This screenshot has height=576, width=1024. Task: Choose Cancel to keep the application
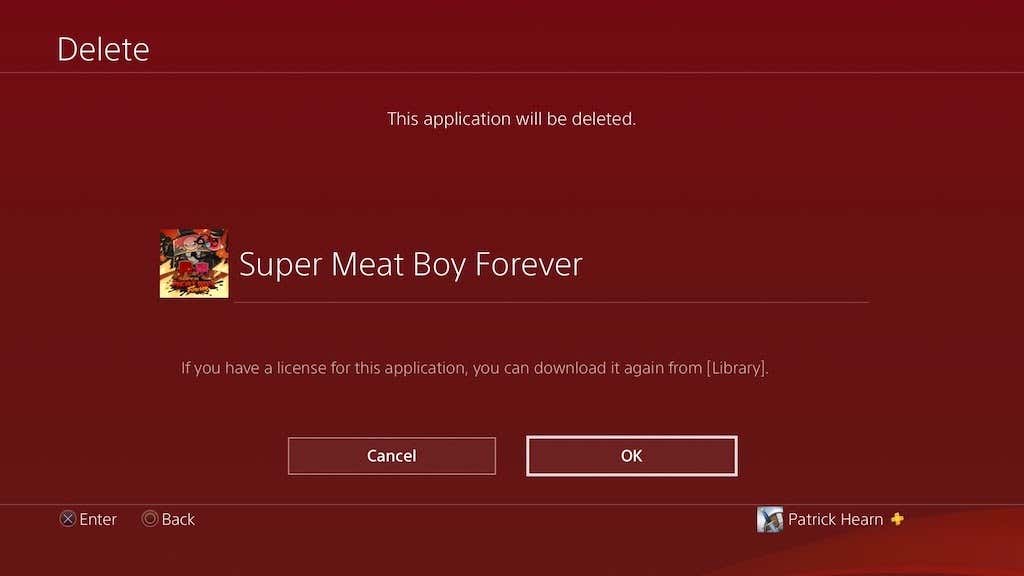392,456
